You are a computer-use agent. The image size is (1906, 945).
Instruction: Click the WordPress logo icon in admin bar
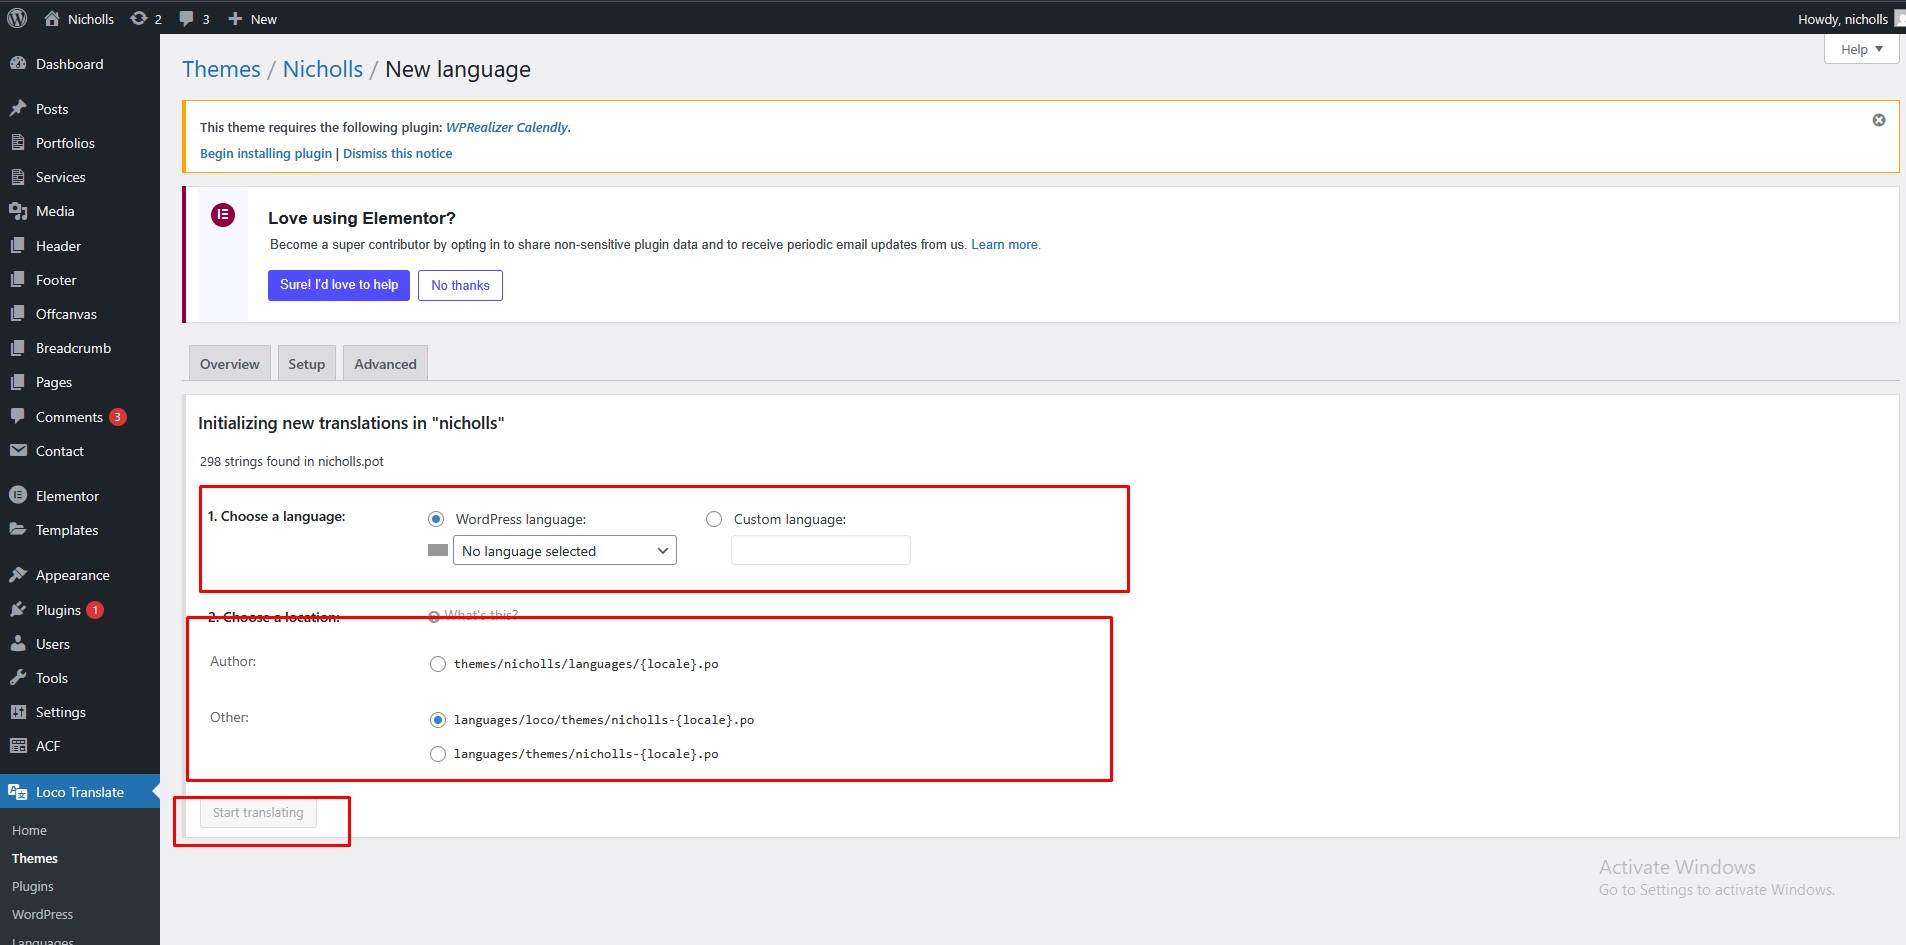pyautogui.click(x=17, y=18)
